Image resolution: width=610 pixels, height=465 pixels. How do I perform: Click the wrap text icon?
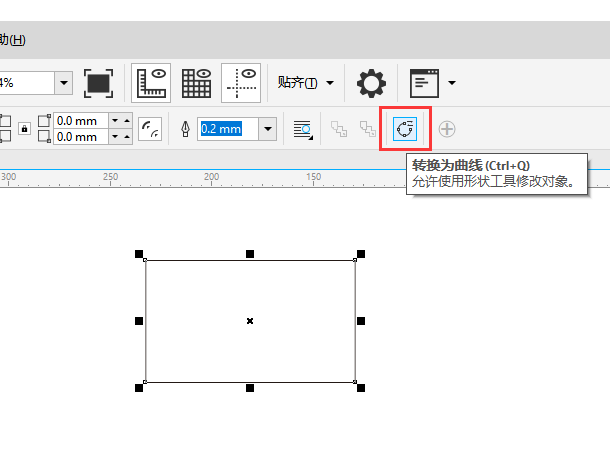(x=303, y=130)
